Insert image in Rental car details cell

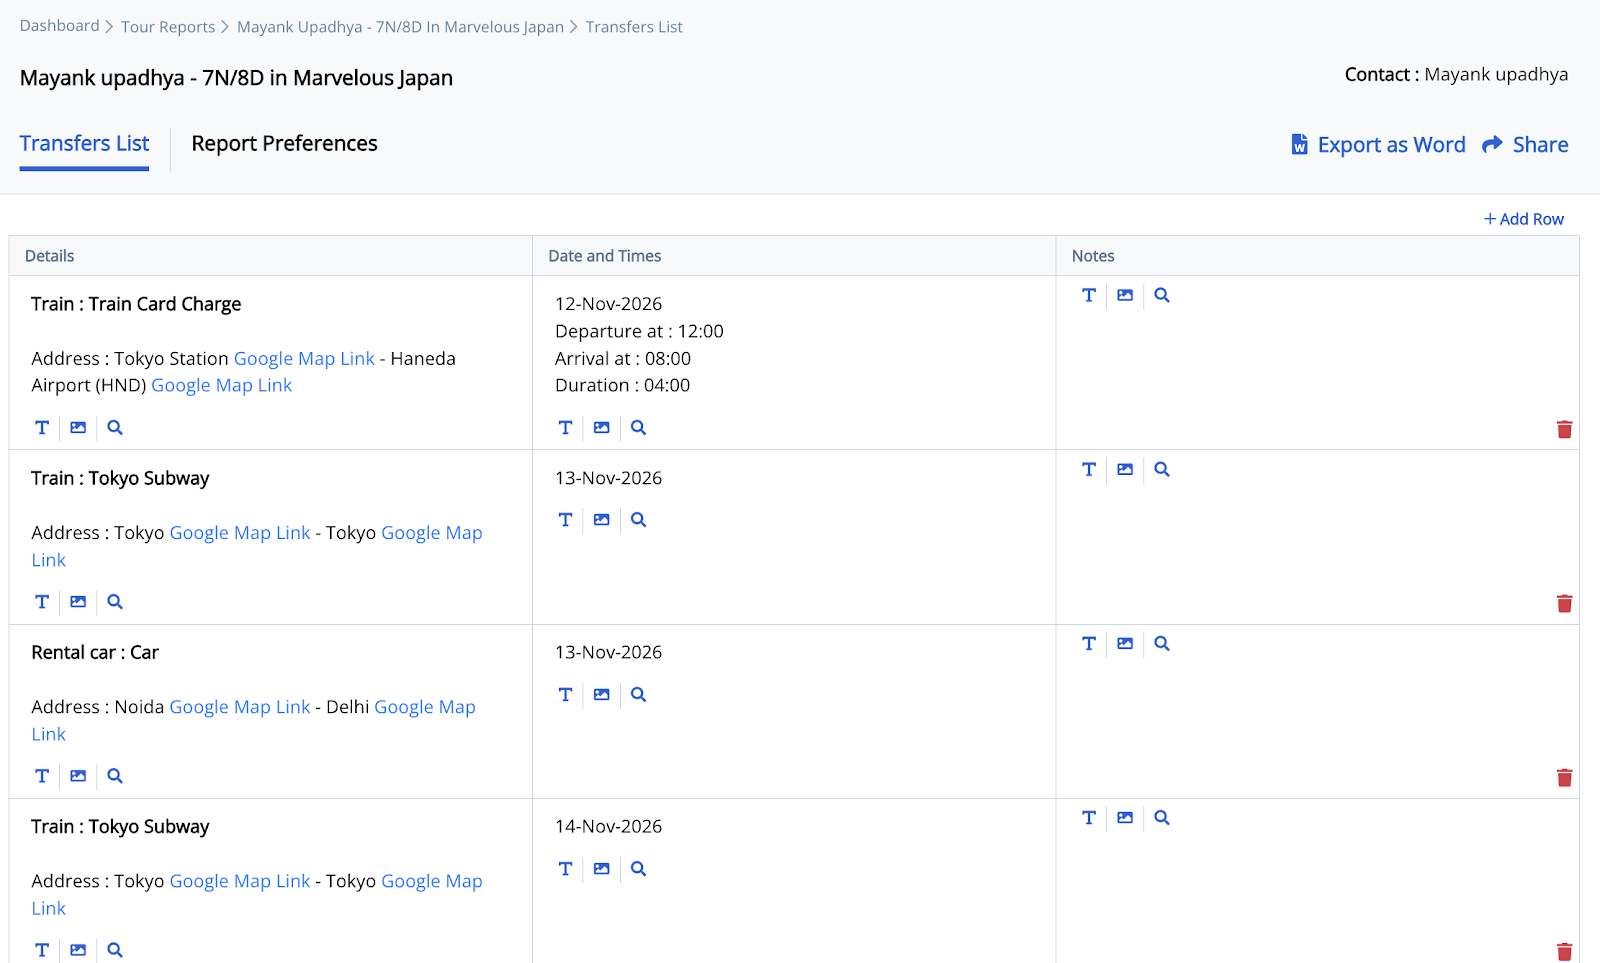point(78,776)
